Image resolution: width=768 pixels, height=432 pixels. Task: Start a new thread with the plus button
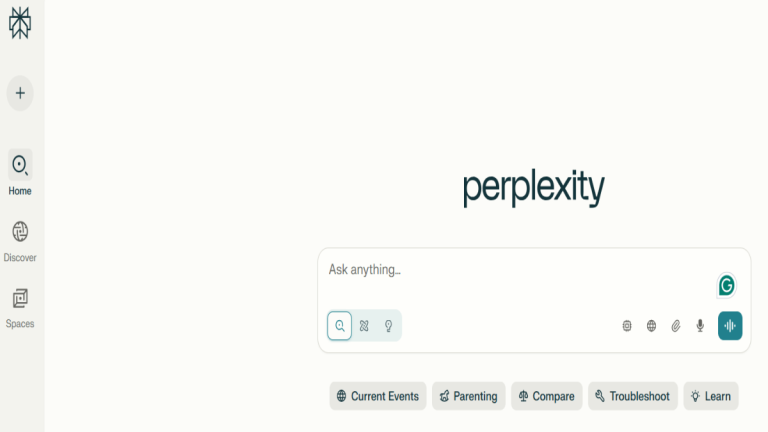click(x=20, y=93)
